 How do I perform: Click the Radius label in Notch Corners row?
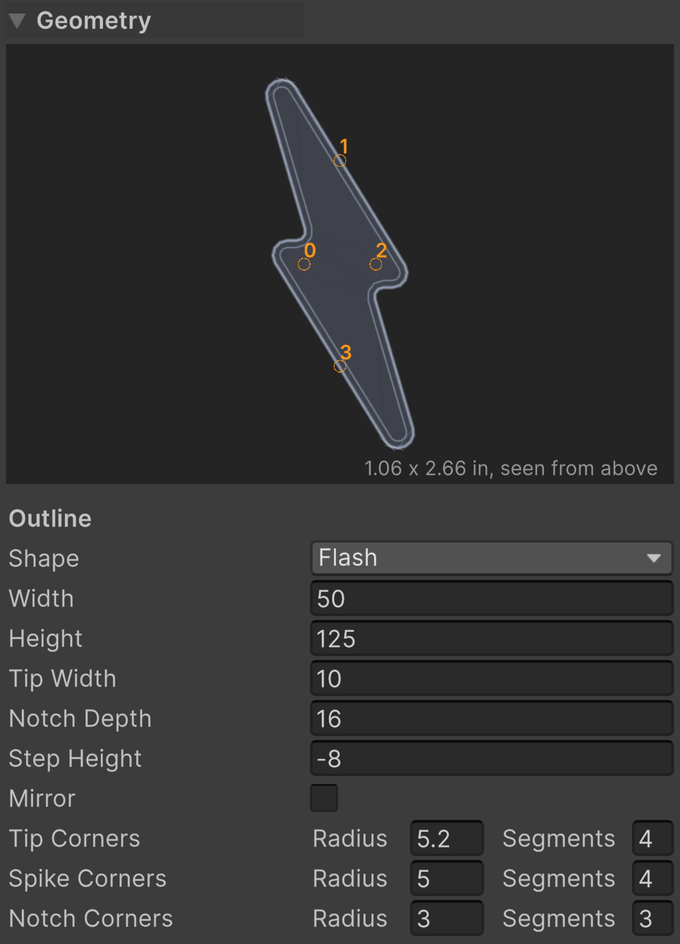(350, 919)
